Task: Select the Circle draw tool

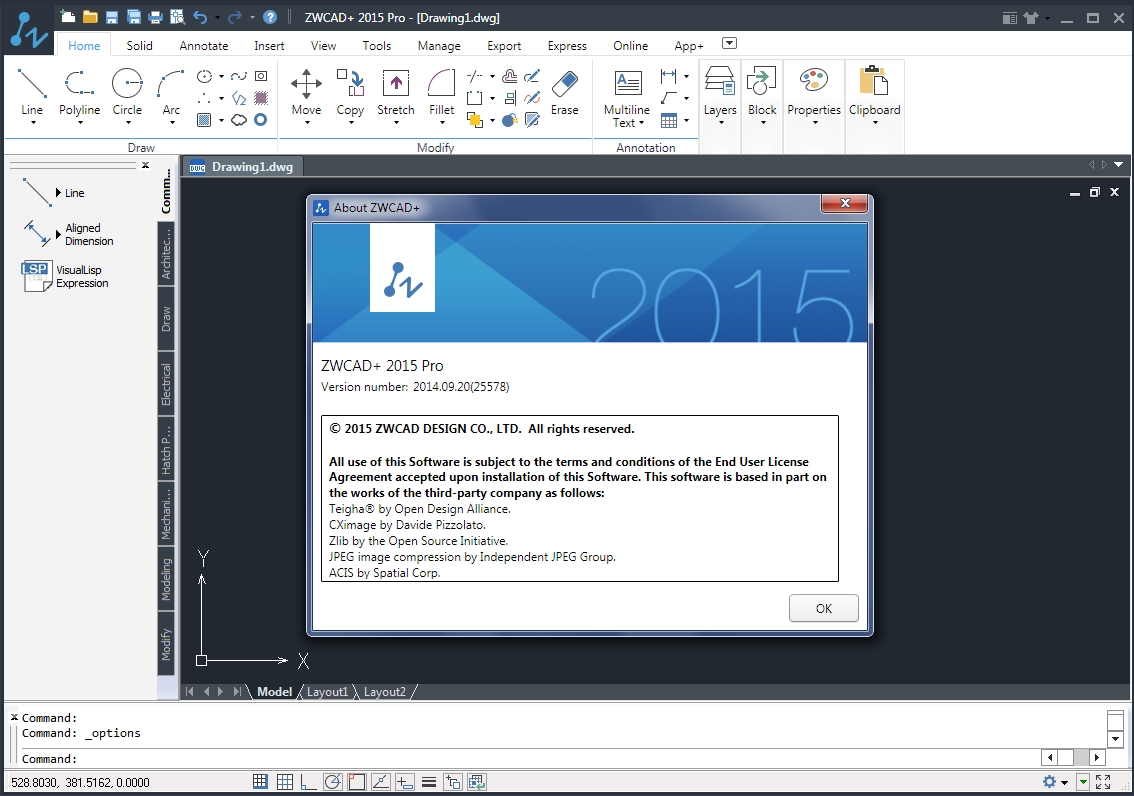Action: [127, 91]
